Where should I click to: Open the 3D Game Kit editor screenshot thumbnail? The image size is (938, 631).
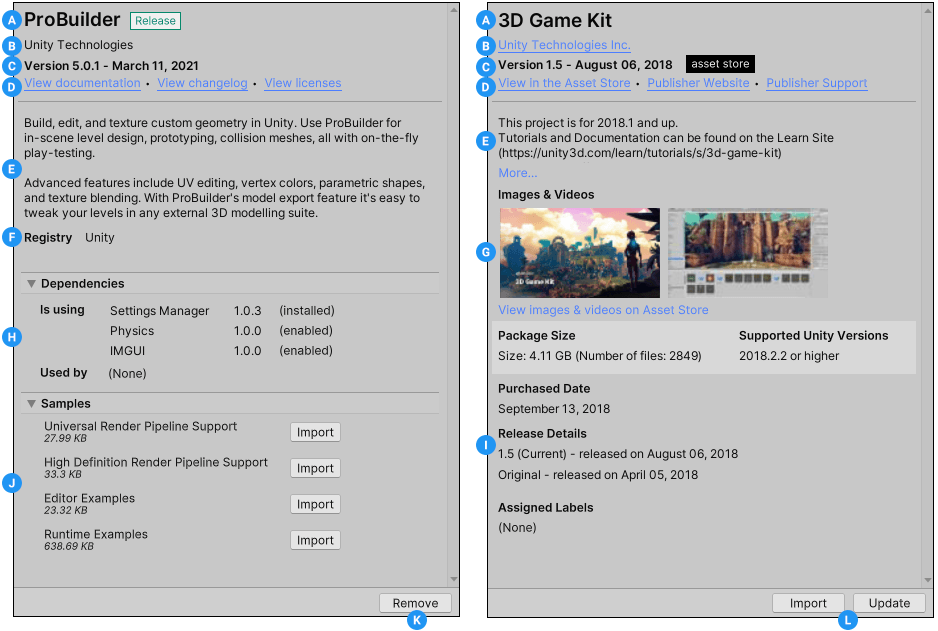pyautogui.click(x=748, y=252)
